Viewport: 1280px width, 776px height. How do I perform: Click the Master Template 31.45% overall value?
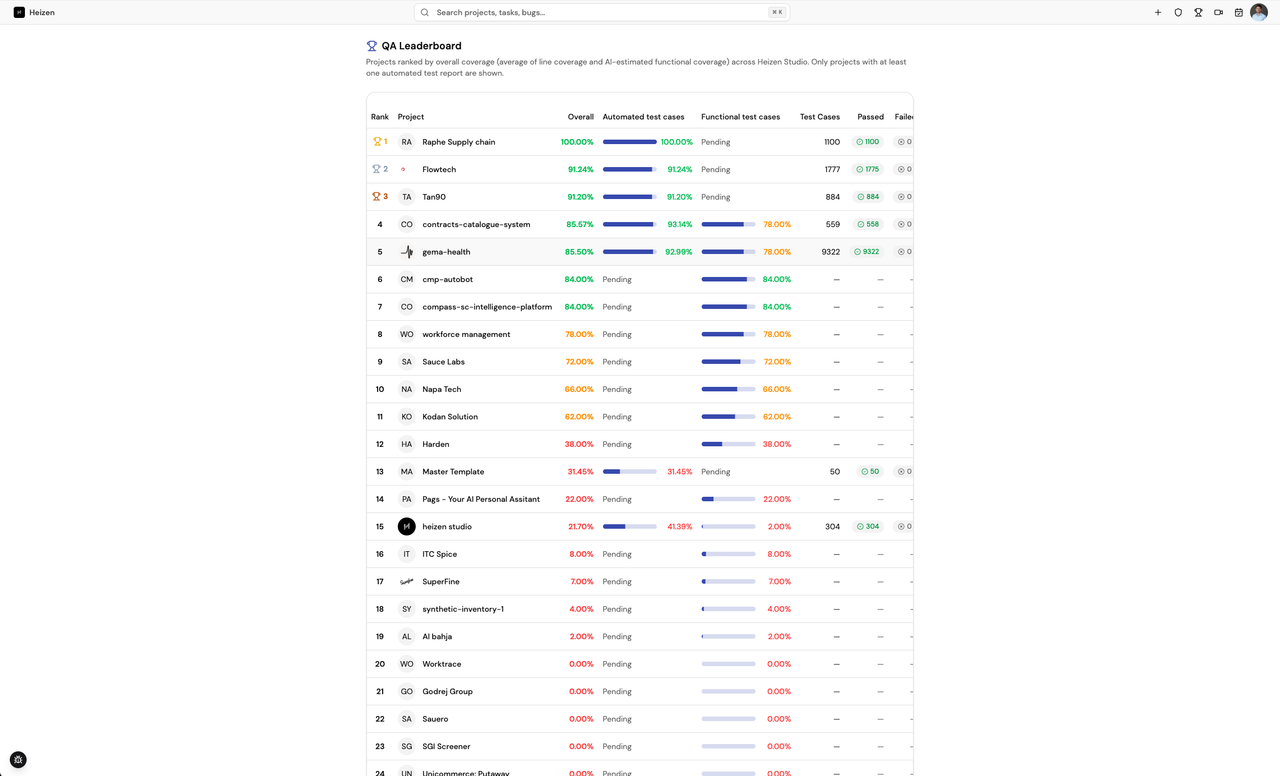point(580,471)
